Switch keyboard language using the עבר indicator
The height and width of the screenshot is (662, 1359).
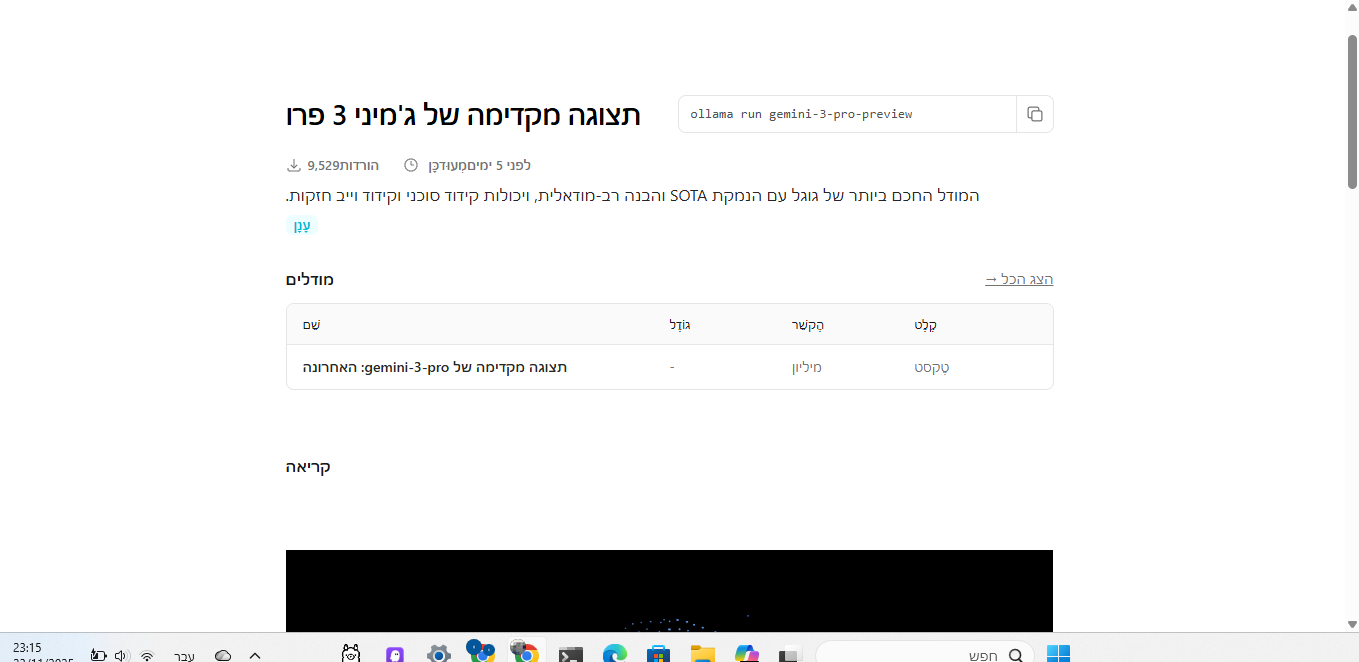click(184, 655)
